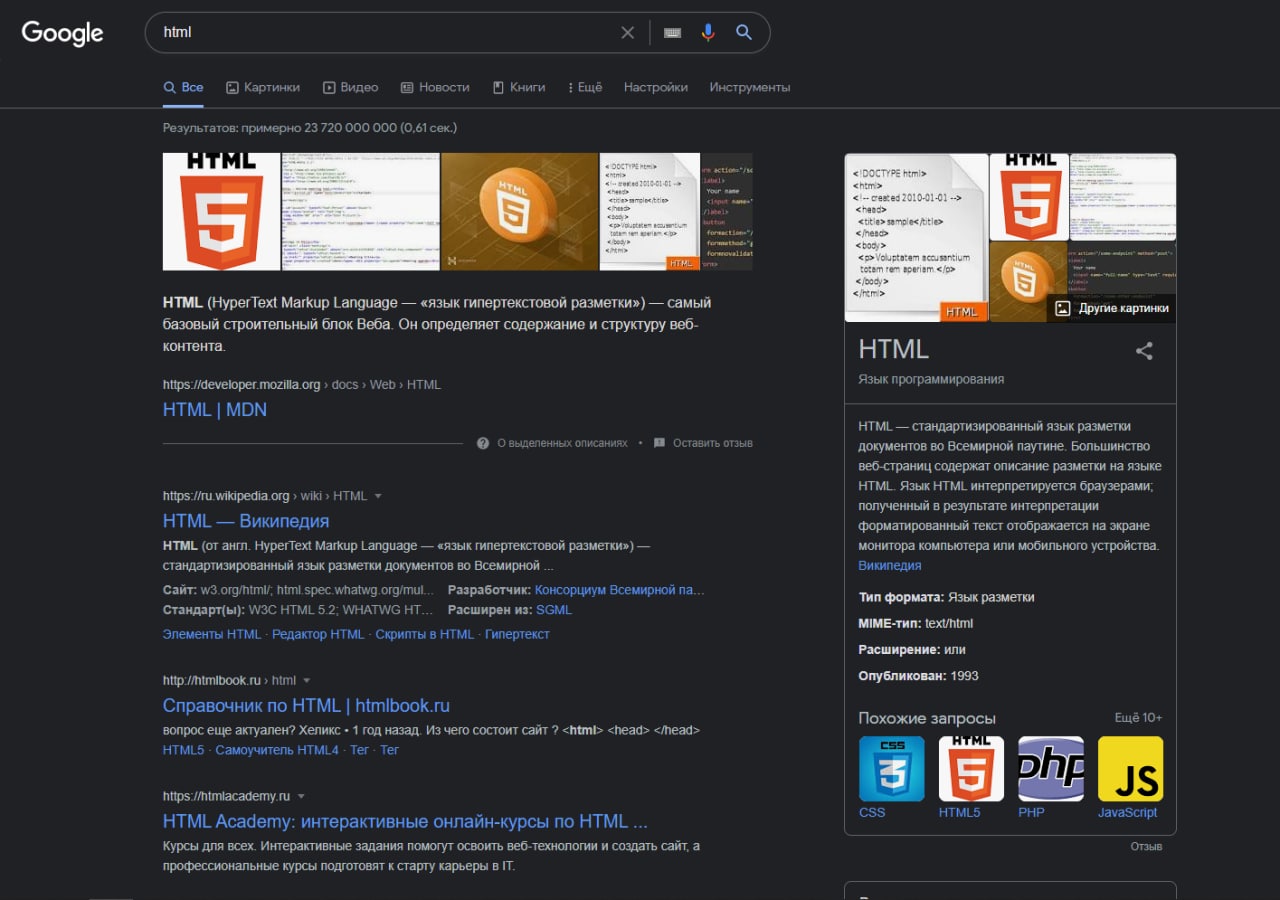The width and height of the screenshot is (1280, 900).
Task: Click Ещё 10+ related queries link
Action: tap(1138, 718)
